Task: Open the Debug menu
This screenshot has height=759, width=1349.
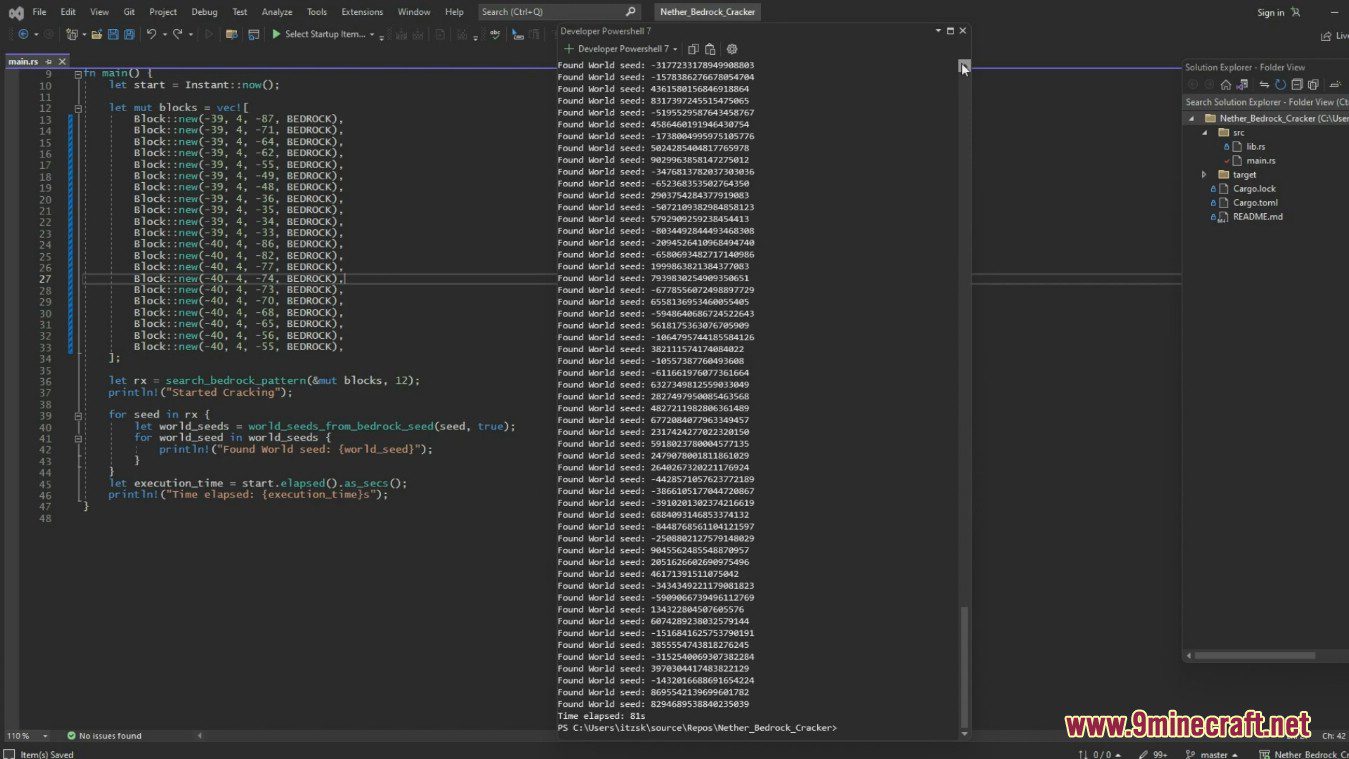Action: click(x=204, y=12)
